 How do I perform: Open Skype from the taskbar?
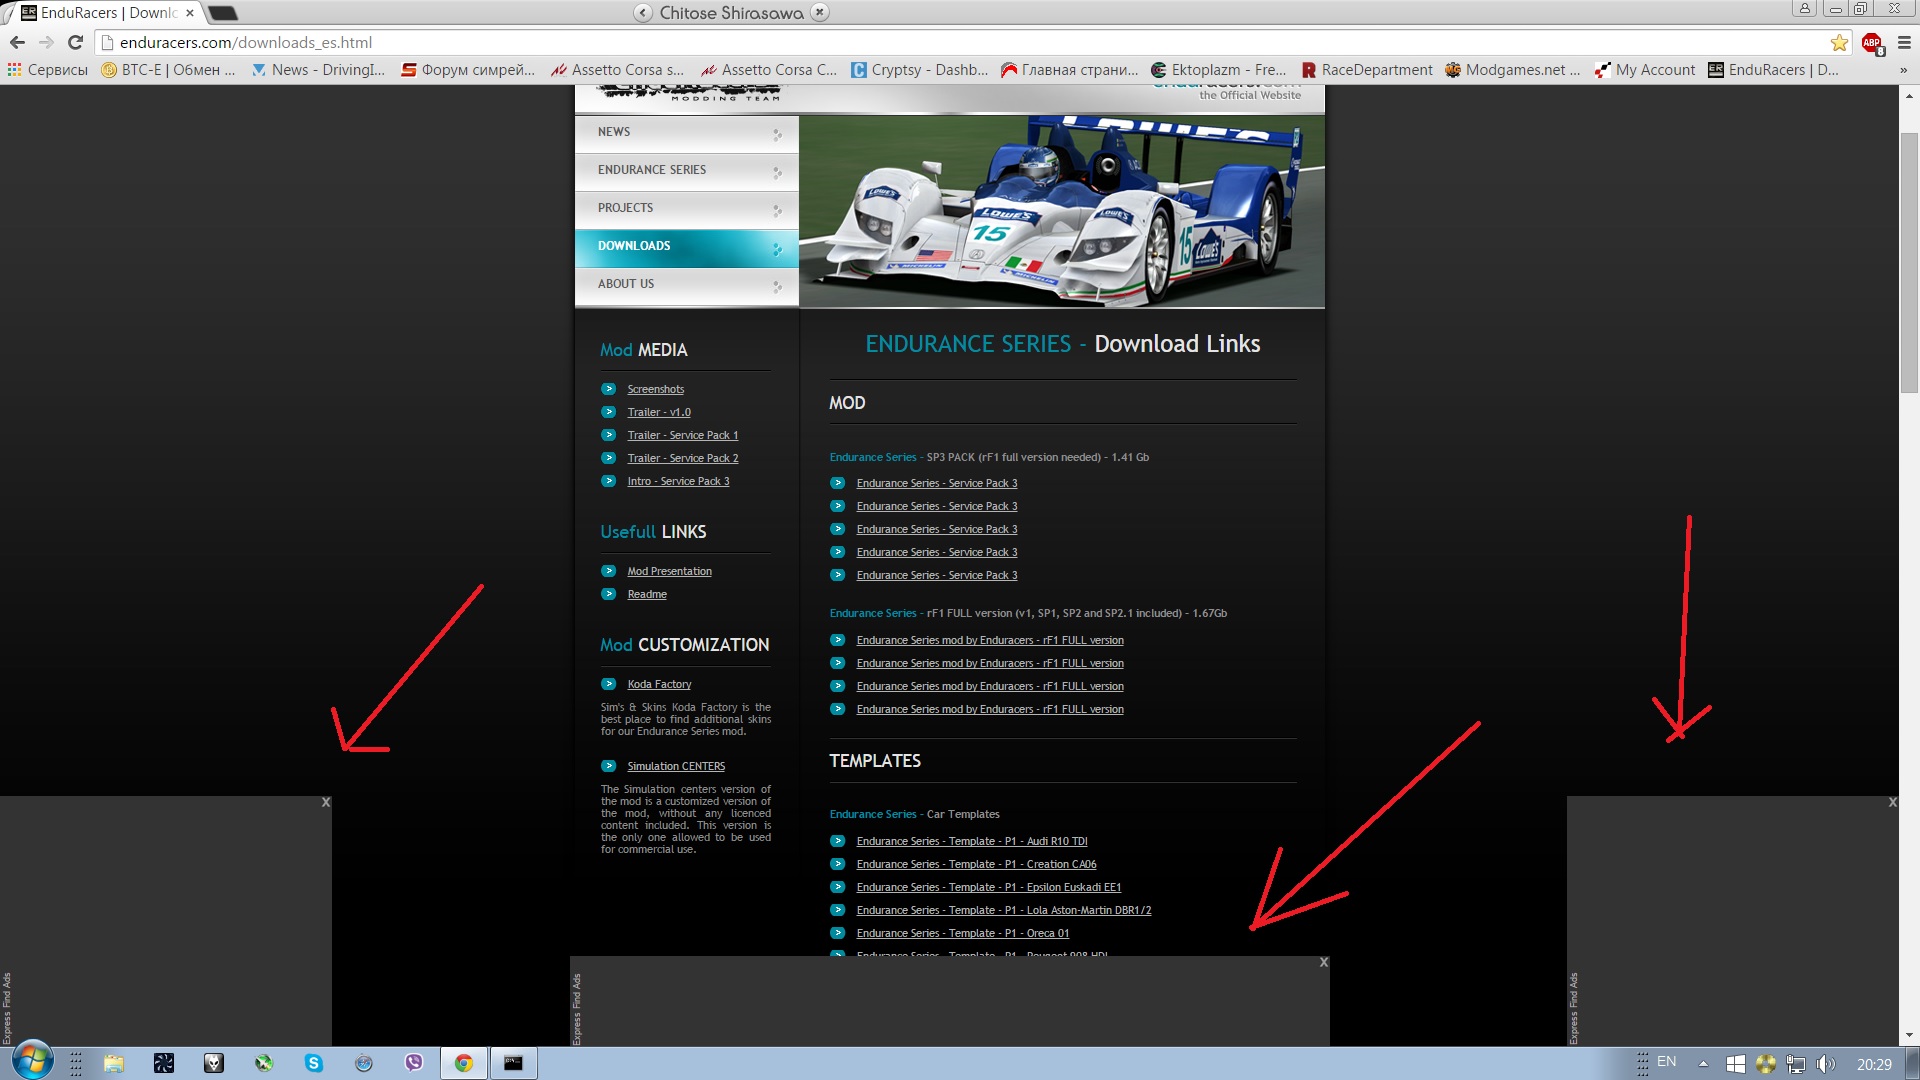click(x=314, y=1063)
